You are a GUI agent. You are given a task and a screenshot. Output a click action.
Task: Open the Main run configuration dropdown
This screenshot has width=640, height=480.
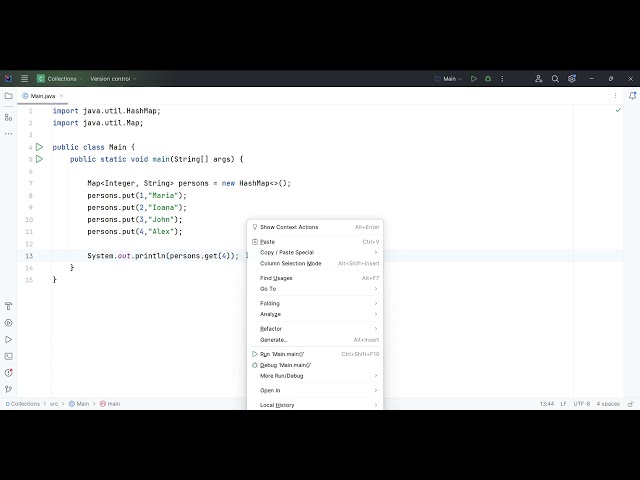pos(448,79)
